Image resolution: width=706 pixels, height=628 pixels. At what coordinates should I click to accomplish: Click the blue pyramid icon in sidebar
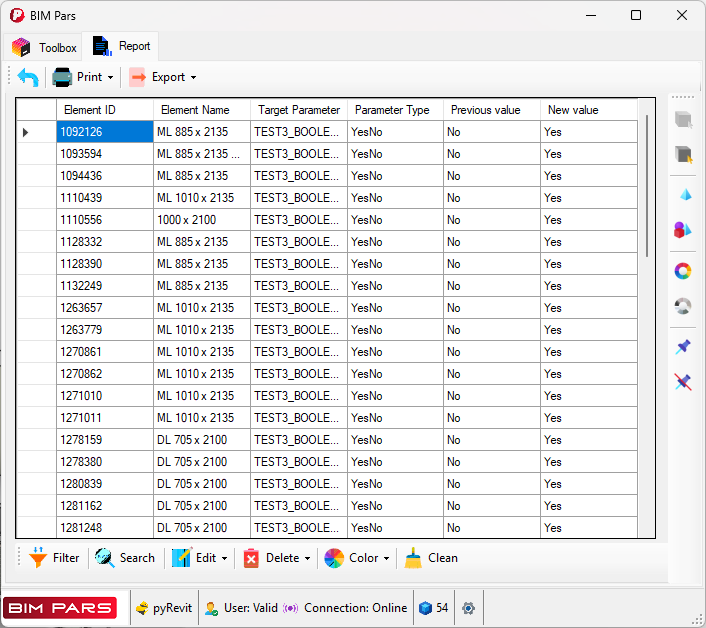(x=684, y=194)
